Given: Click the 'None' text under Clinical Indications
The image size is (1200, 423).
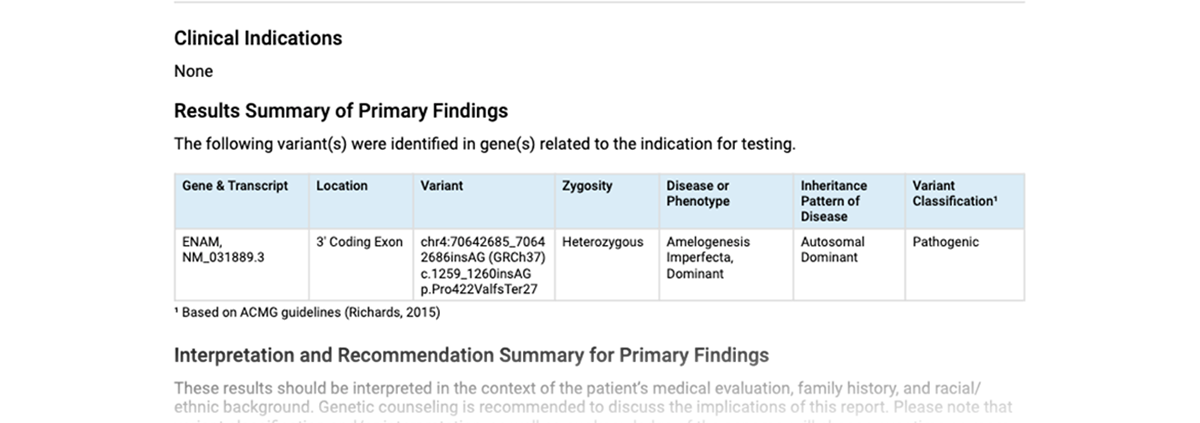Looking at the screenshot, I should coord(193,71).
